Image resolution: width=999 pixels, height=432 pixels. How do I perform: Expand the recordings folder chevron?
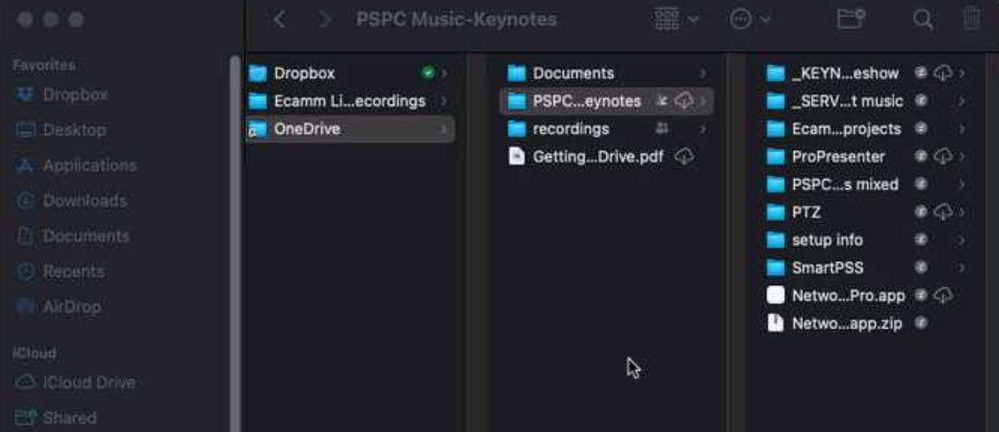pos(703,129)
